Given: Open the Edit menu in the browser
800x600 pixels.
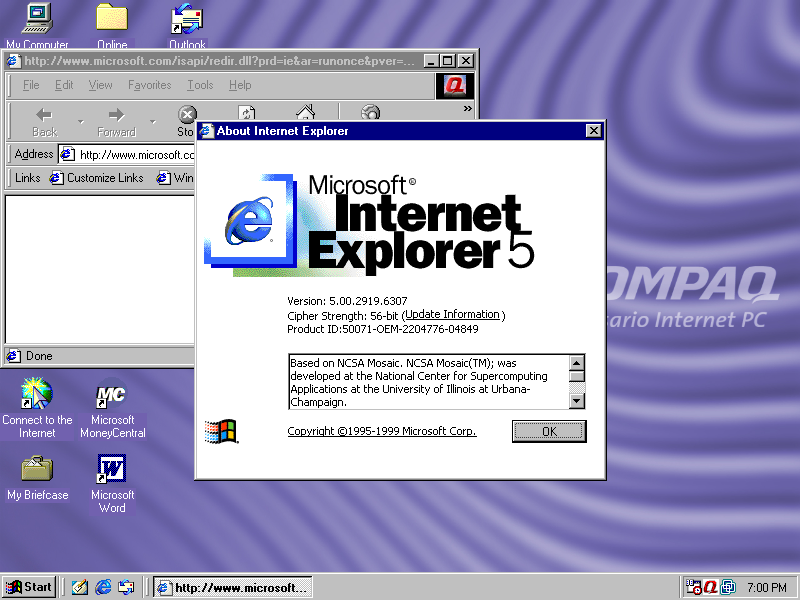Looking at the screenshot, I should tap(64, 85).
